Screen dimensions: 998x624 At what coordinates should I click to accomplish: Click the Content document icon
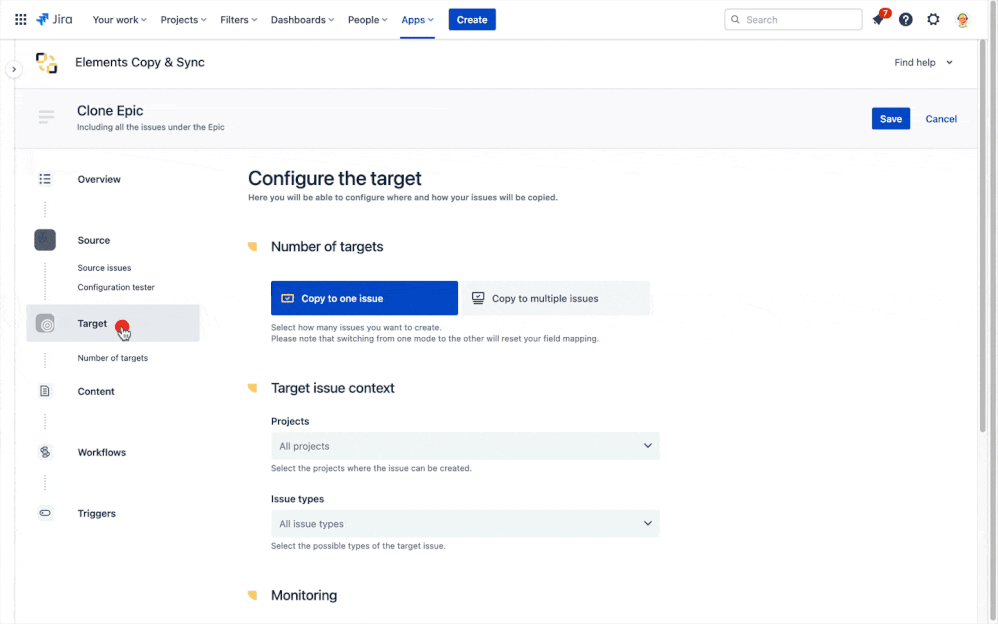45,391
